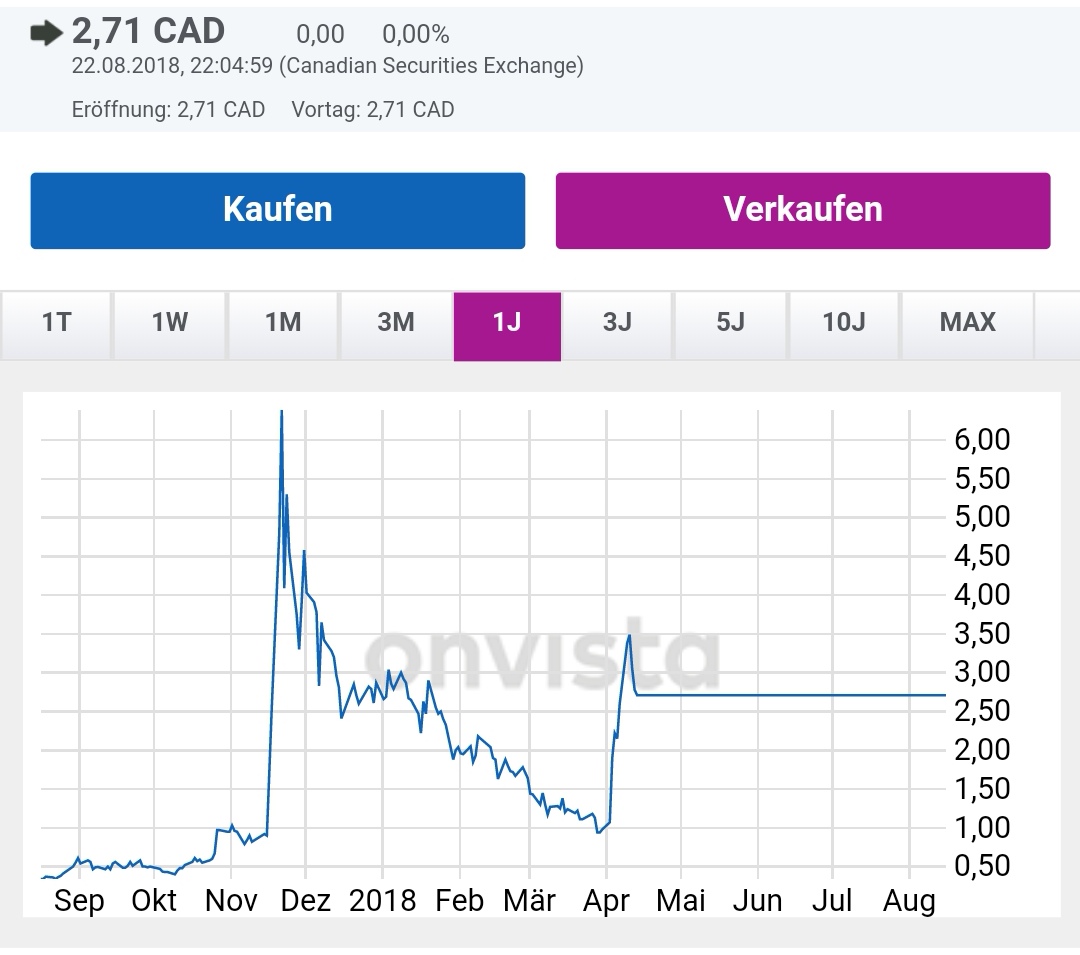This screenshot has width=1080, height=955.
Task: Switch to the 1W chart period tab
Action: click(167, 323)
